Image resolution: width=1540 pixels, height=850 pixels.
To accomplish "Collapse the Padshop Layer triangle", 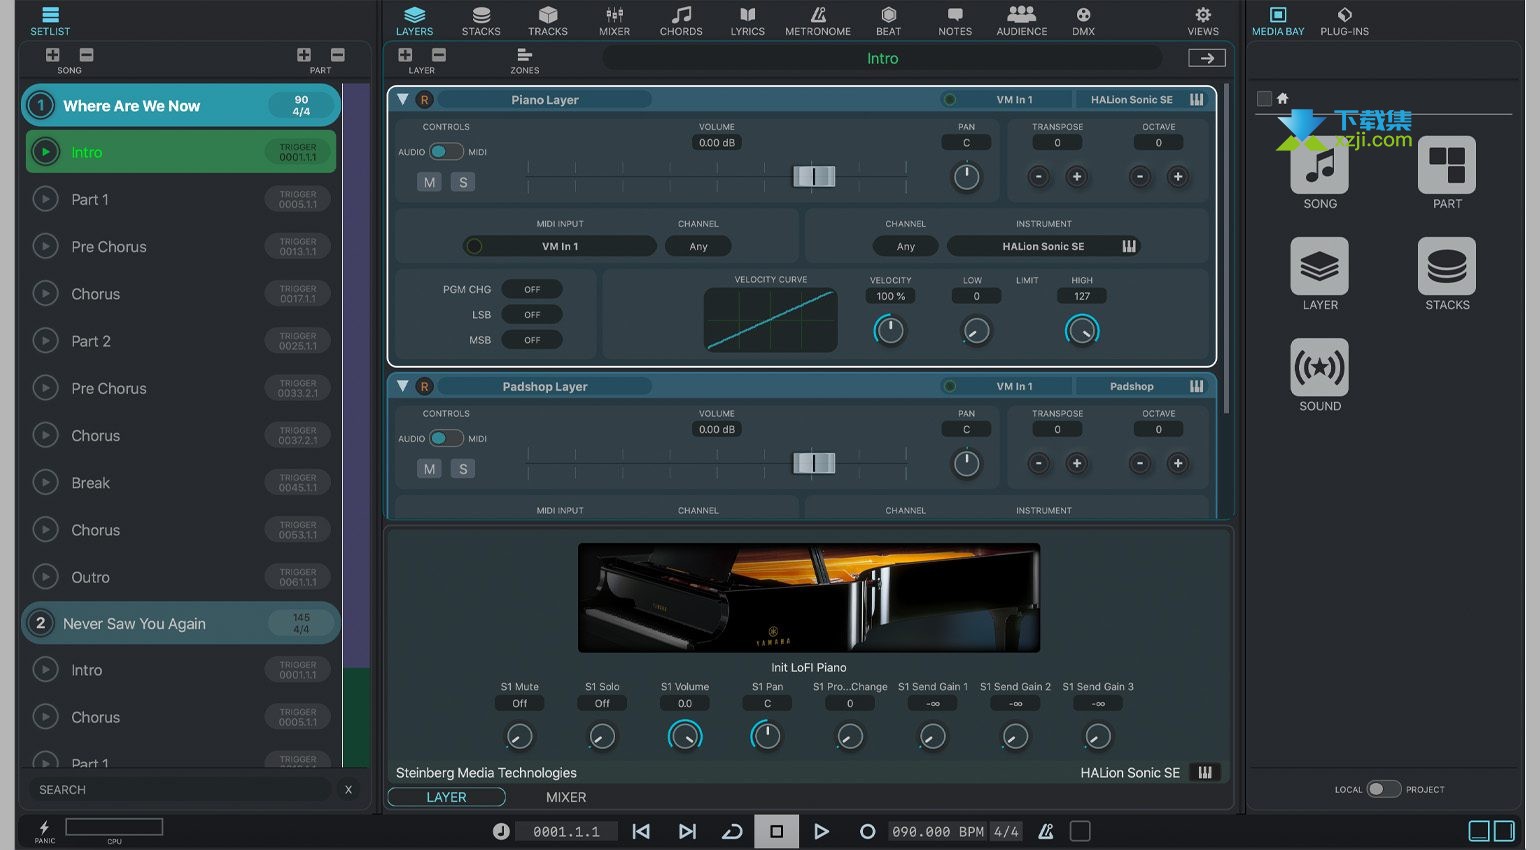I will 403,386.
